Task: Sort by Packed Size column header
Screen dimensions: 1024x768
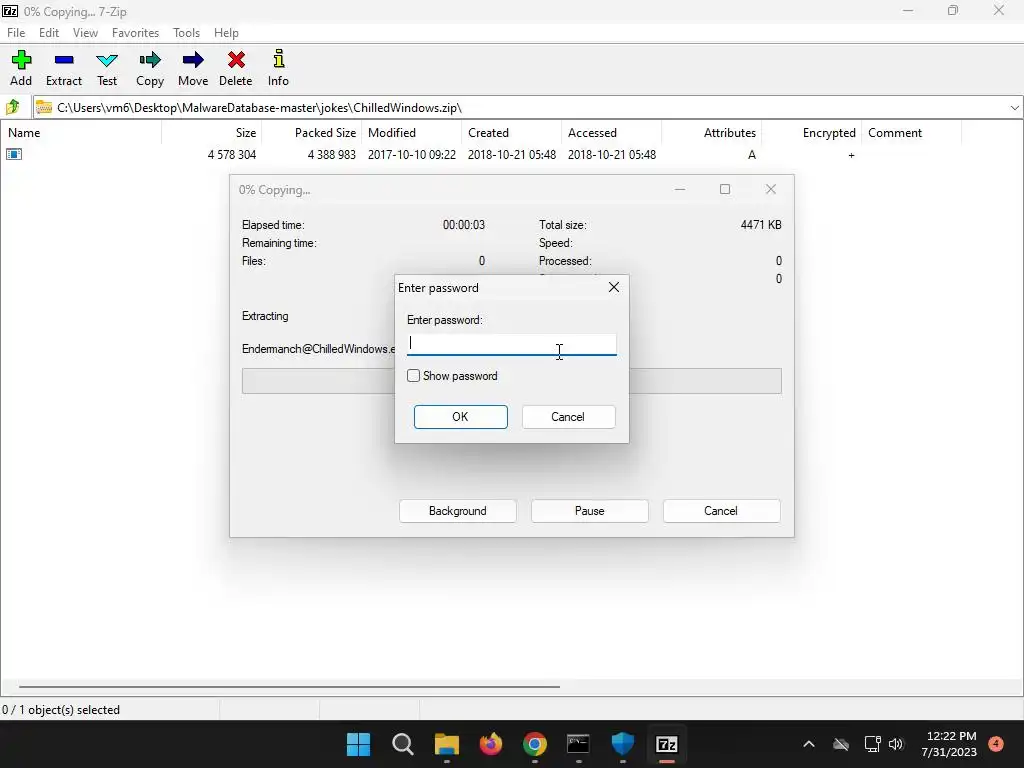Action: [x=312, y=133]
